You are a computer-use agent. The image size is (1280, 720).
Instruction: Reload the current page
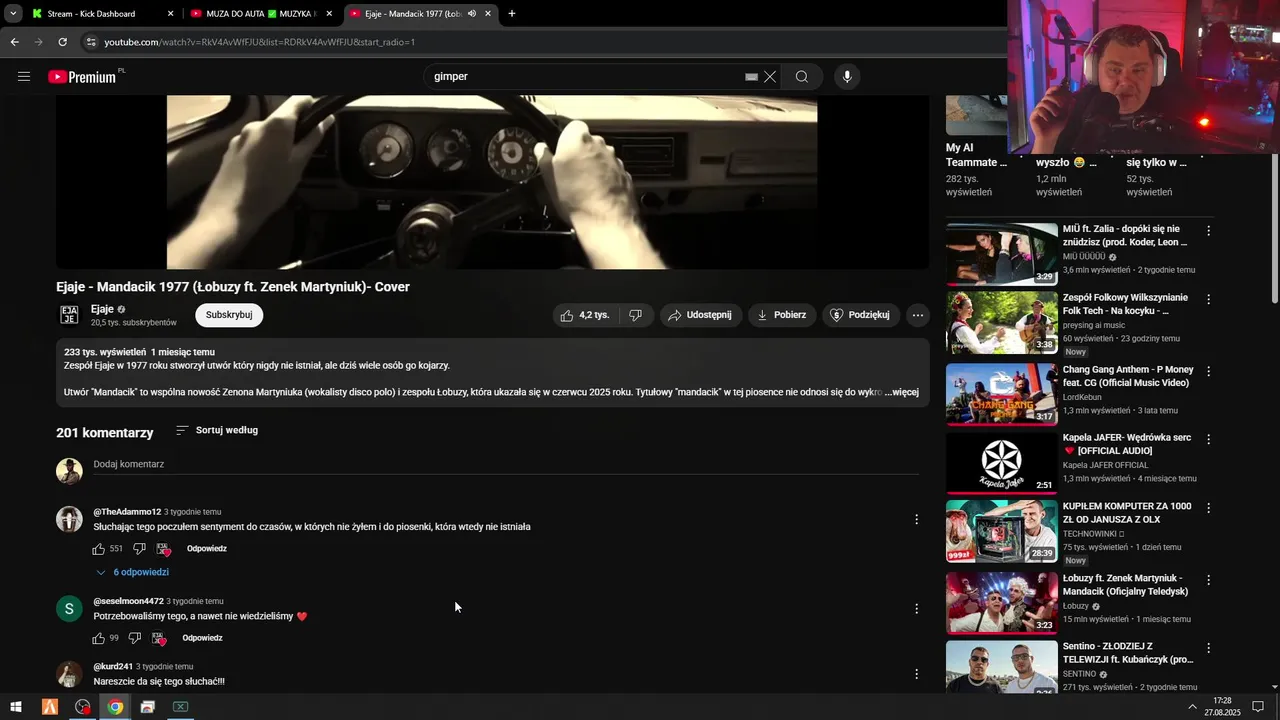[x=62, y=42]
